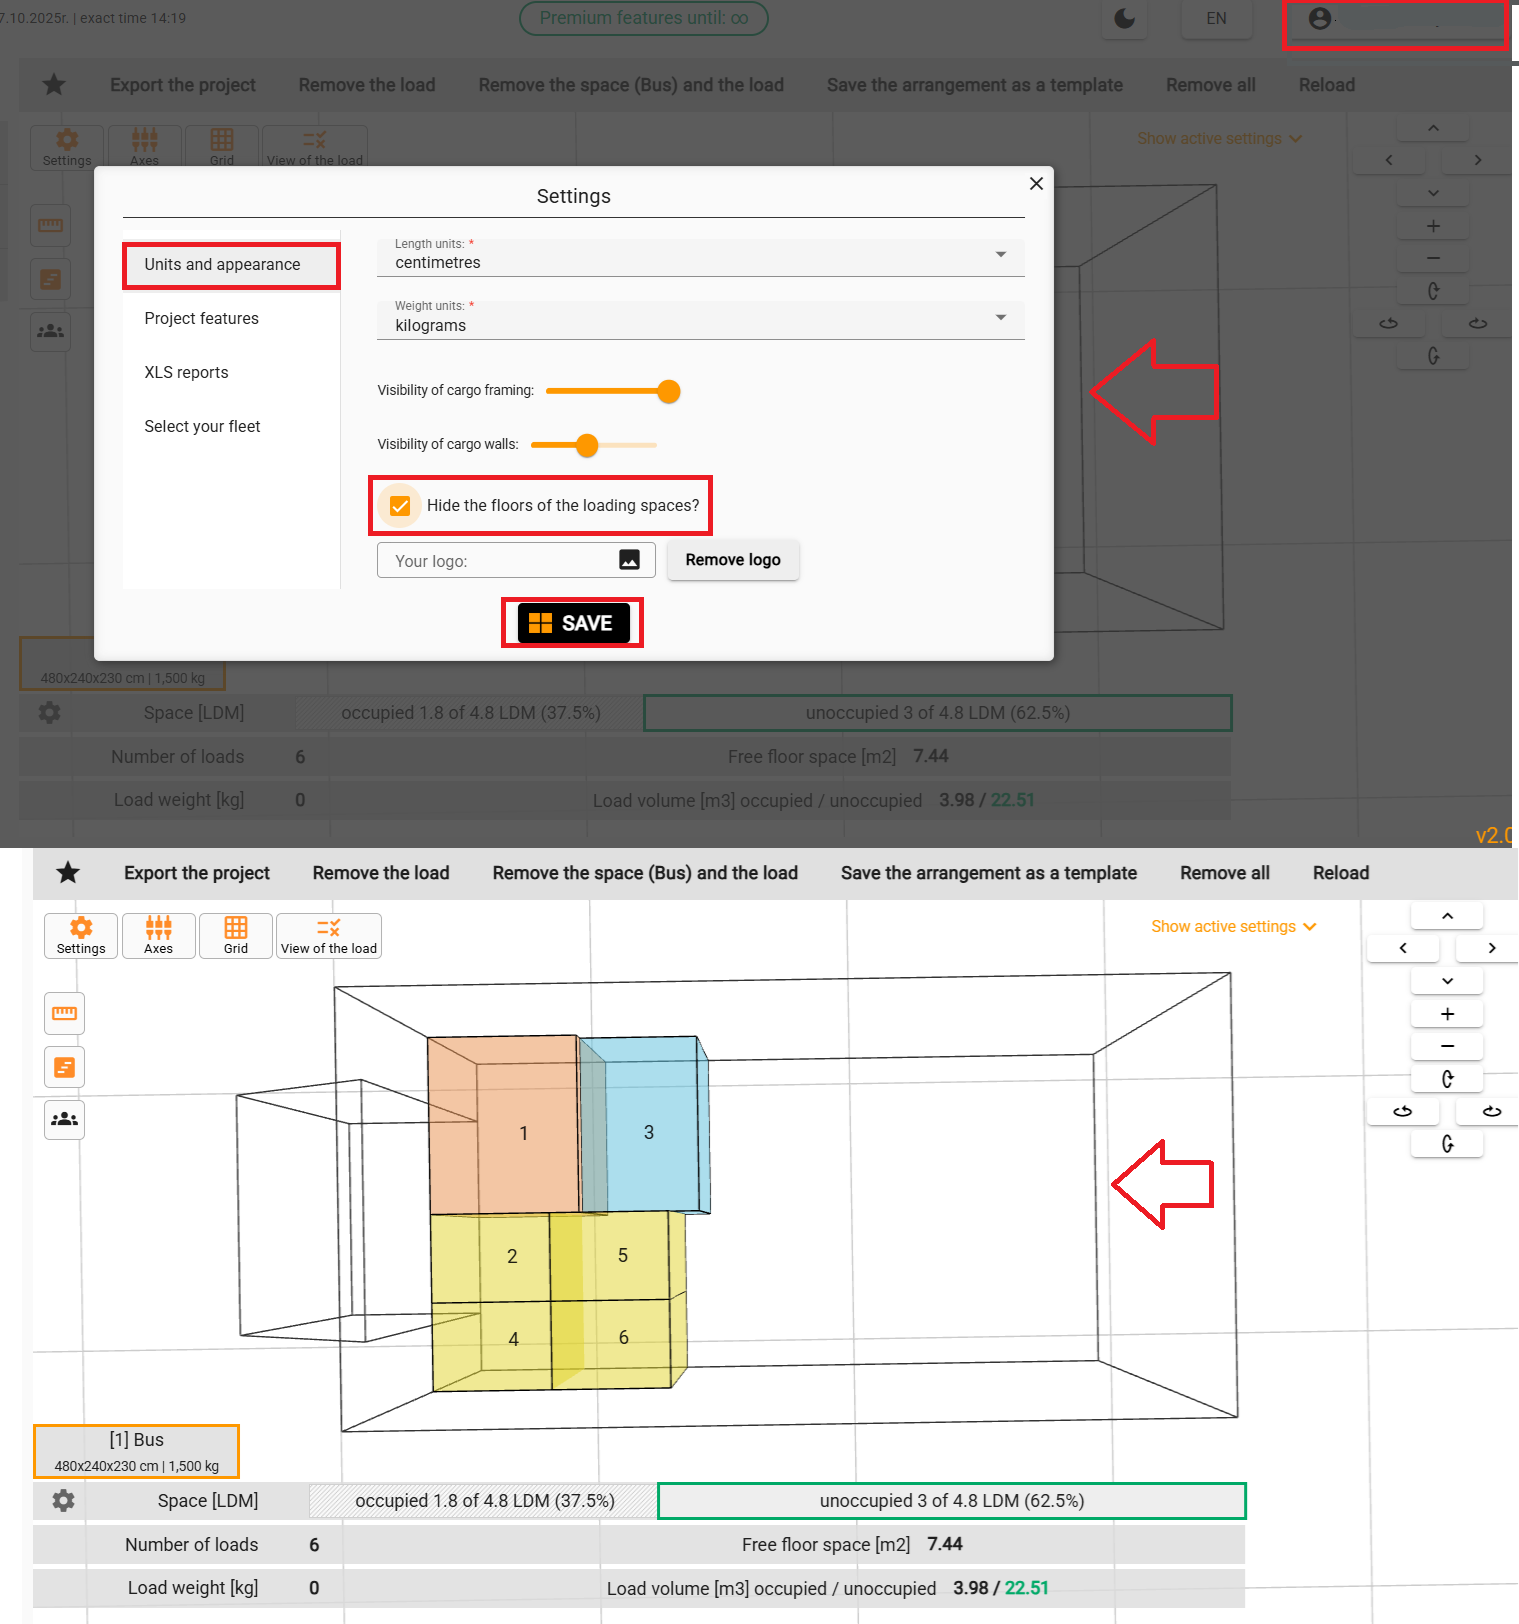The image size is (1519, 1624).
Task: Select the [1] Bus loading space tile
Action: (x=137, y=1451)
